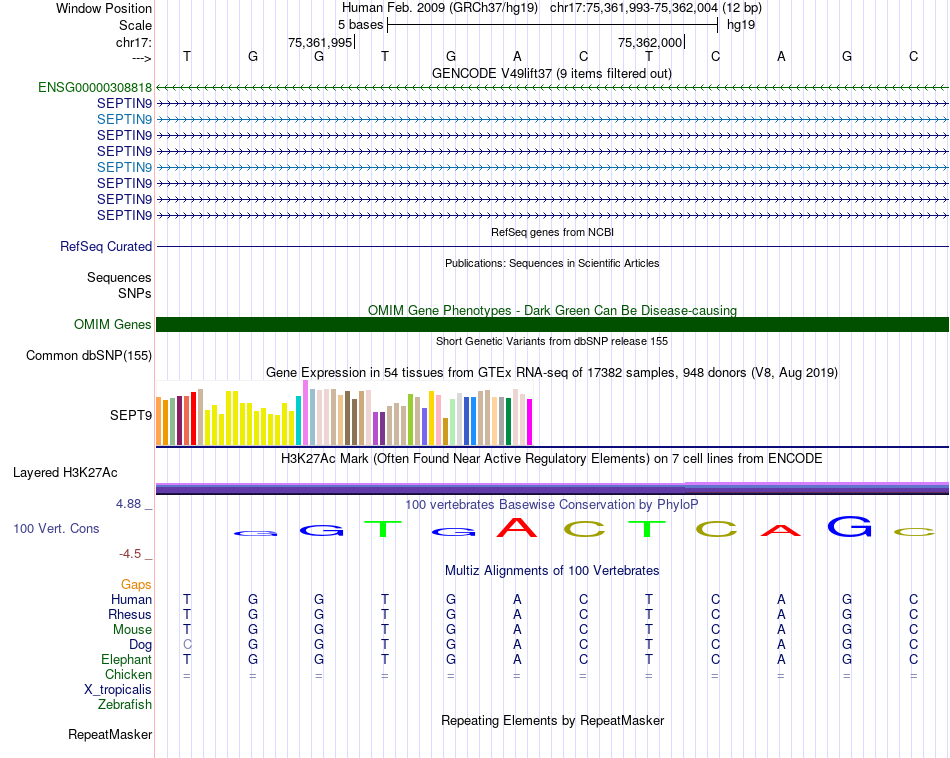Click the OMIM Genes track label
Image resolution: width=950 pixels, height=758 pixels.
[112, 324]
